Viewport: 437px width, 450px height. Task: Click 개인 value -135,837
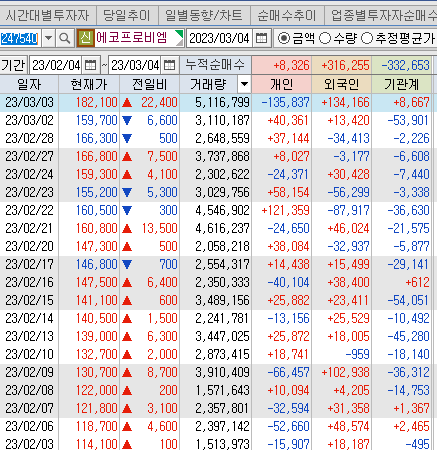click(285, 102)
